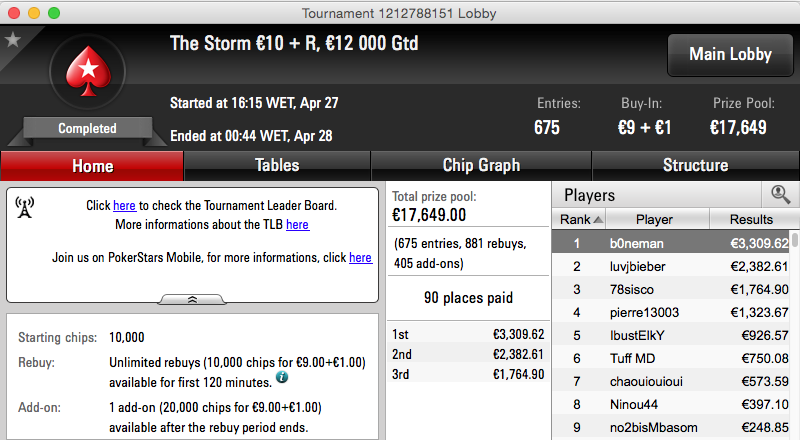Collapse the news panel with chevron handle
This screenshot has height=440, width=800.
point(192,300)
